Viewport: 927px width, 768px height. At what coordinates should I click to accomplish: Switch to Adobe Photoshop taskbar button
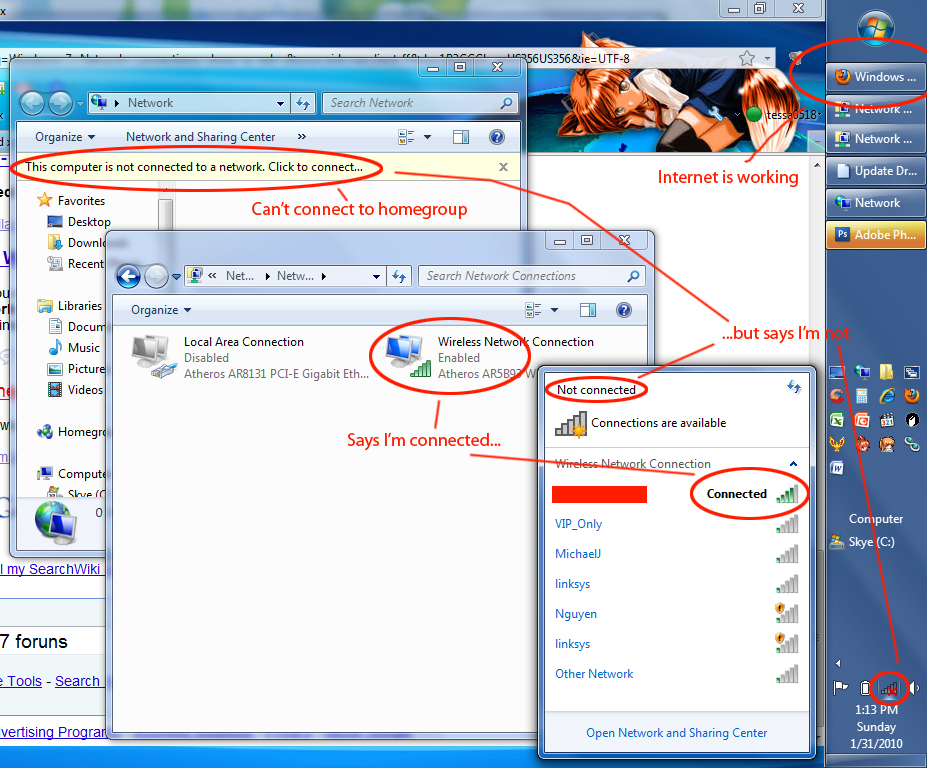(x=876, y=235)
